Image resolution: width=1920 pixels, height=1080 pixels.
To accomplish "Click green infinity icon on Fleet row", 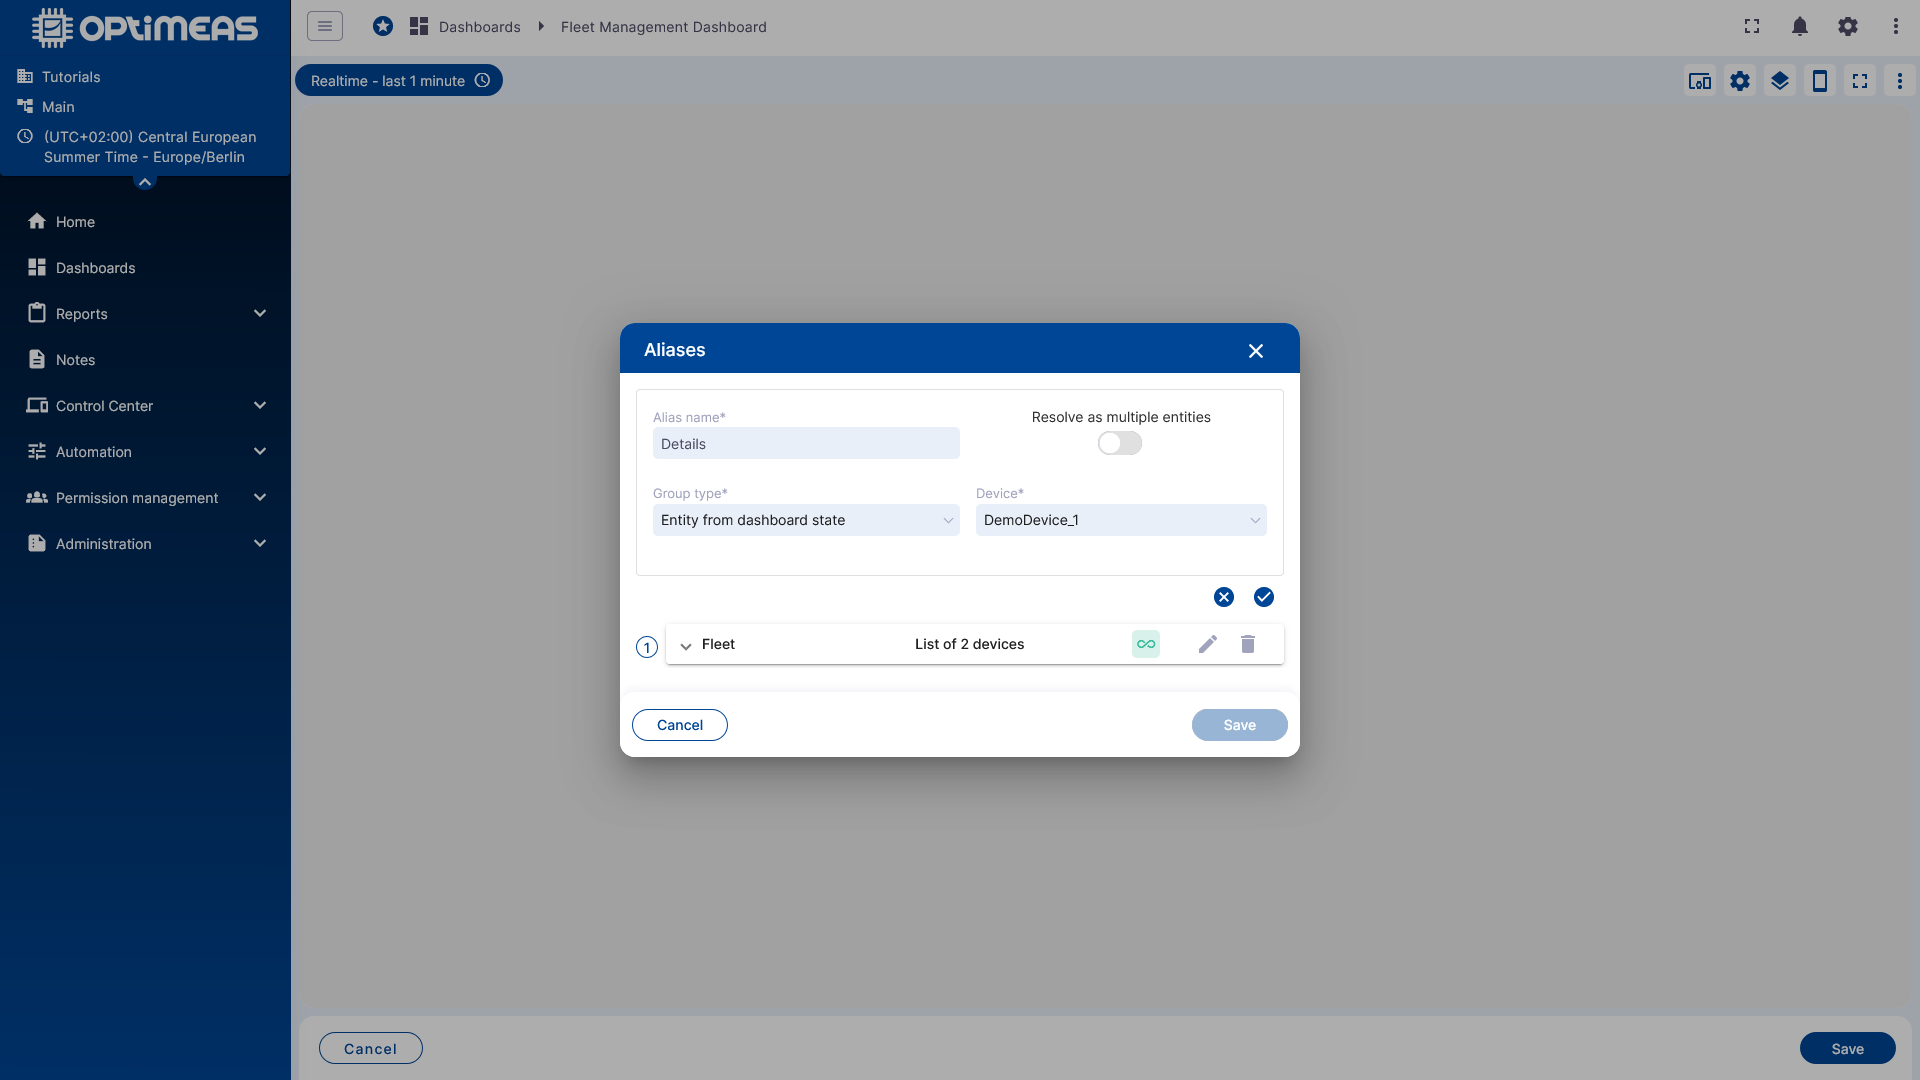I will 1146,644.
